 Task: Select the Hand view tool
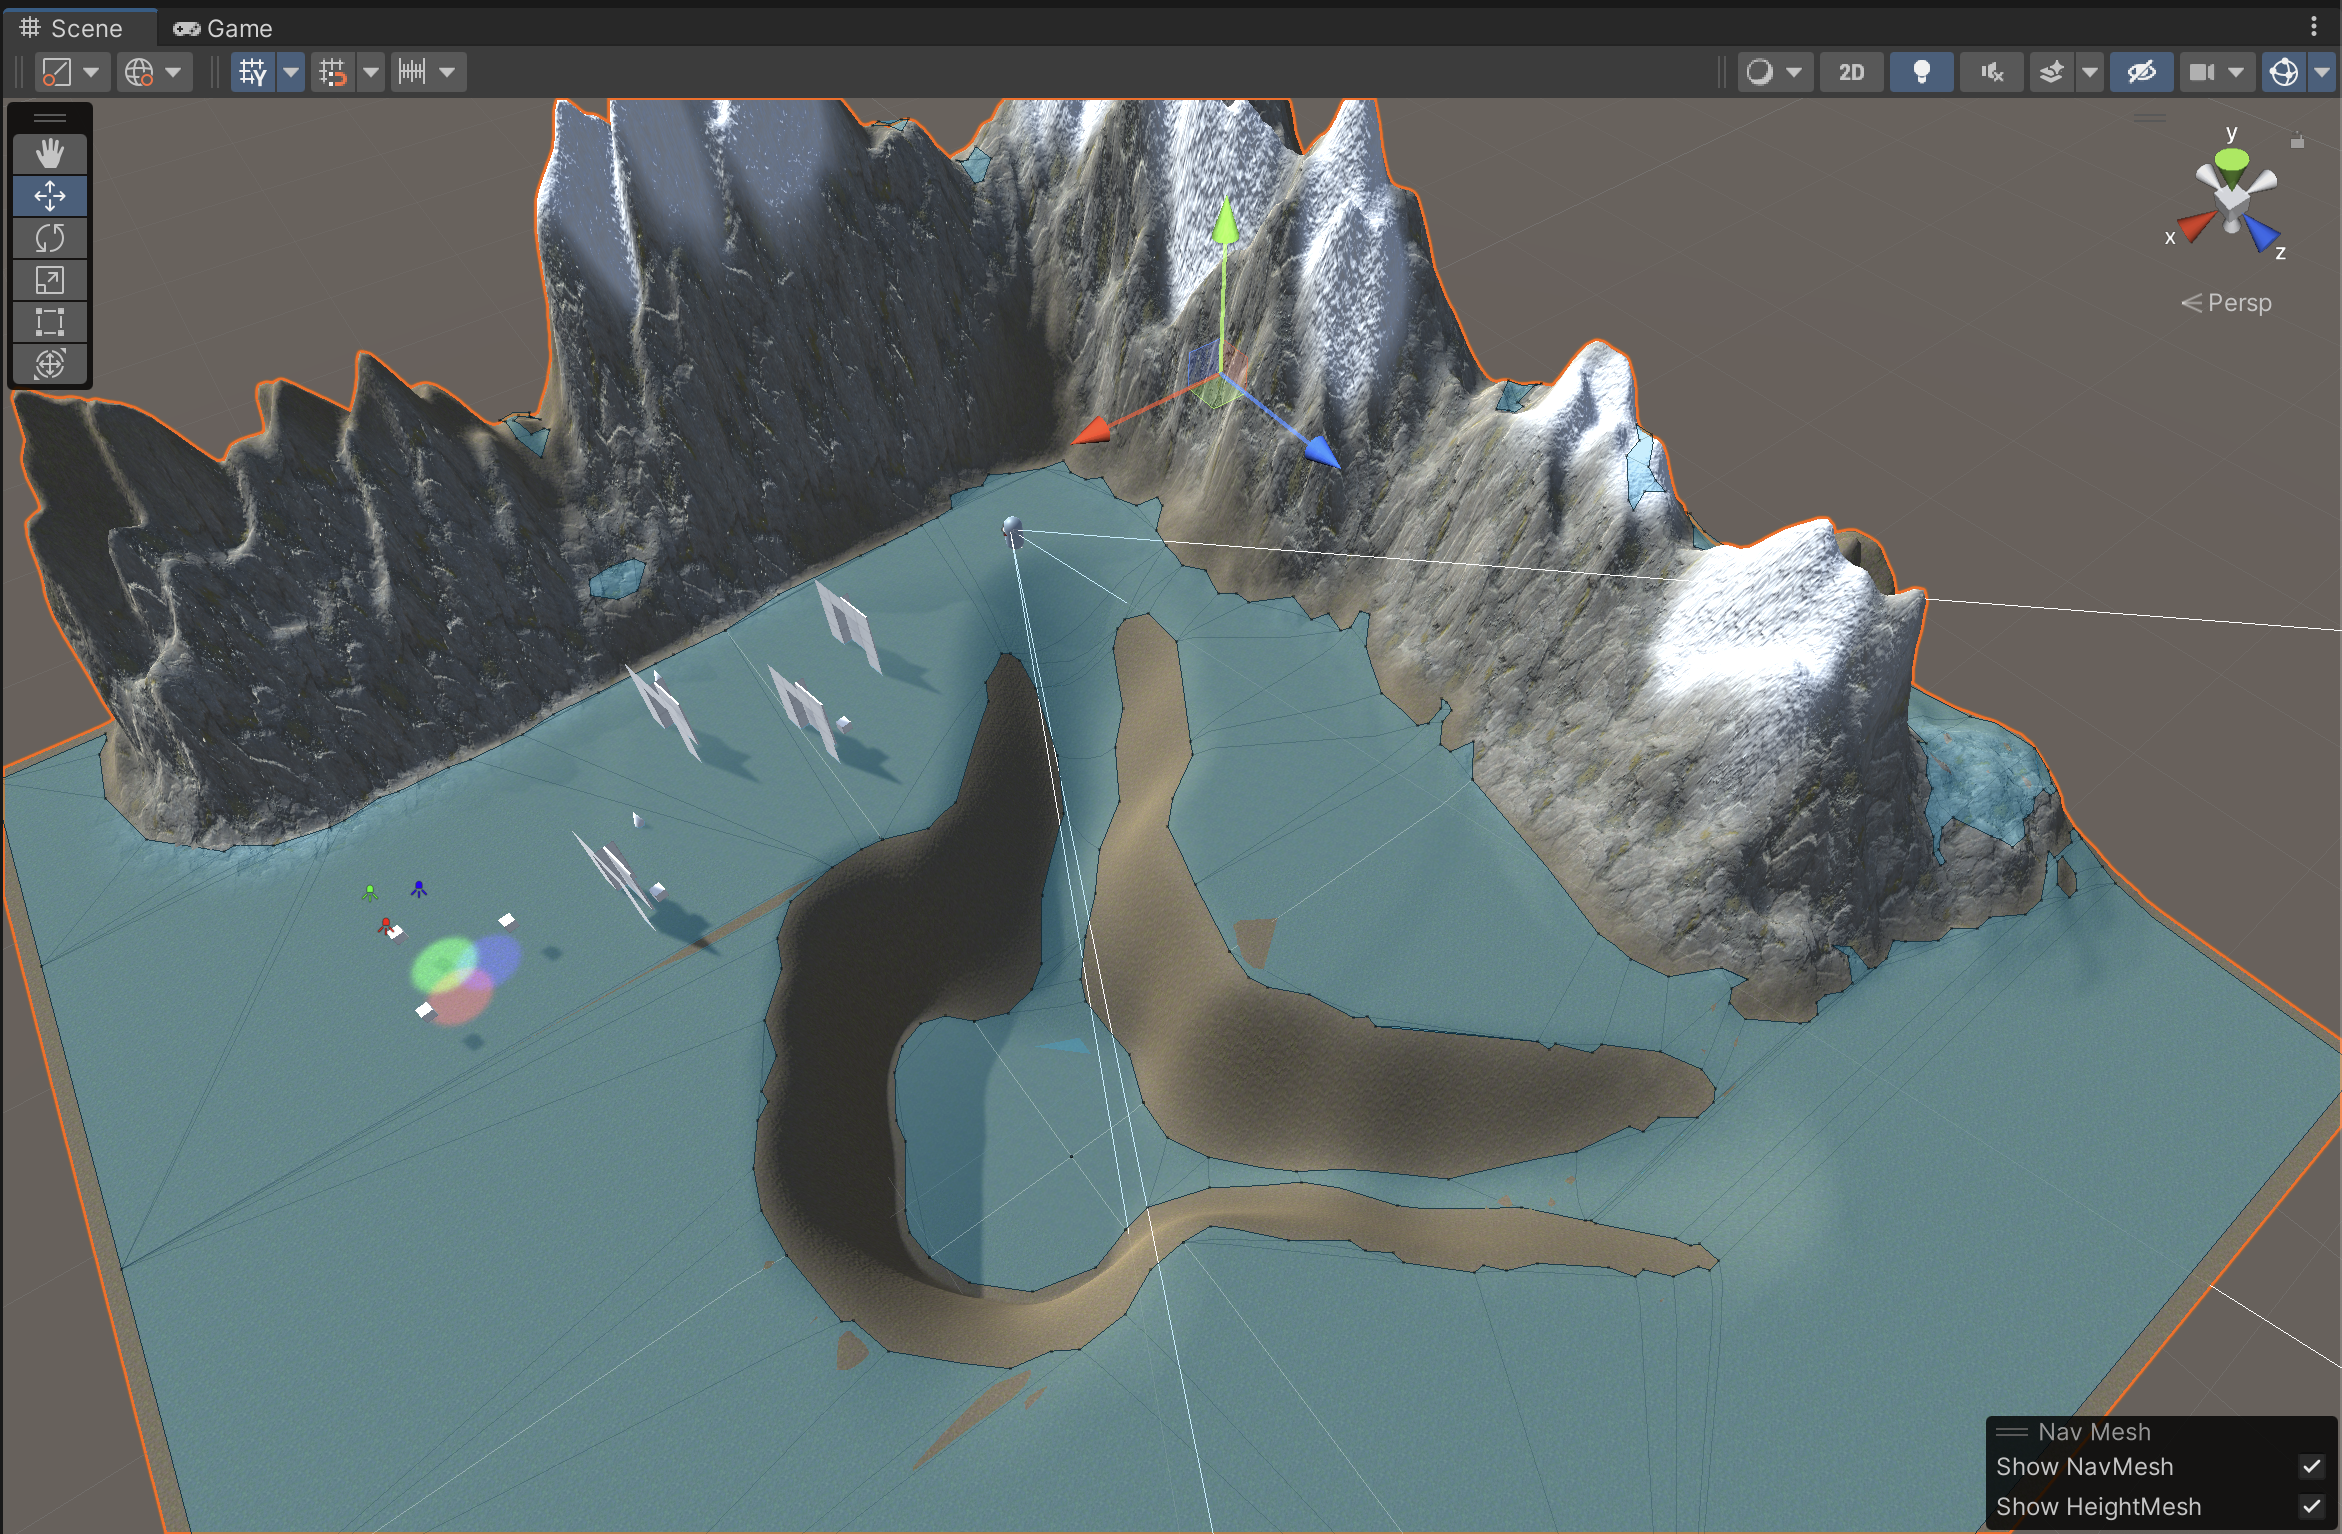point(49,154)
